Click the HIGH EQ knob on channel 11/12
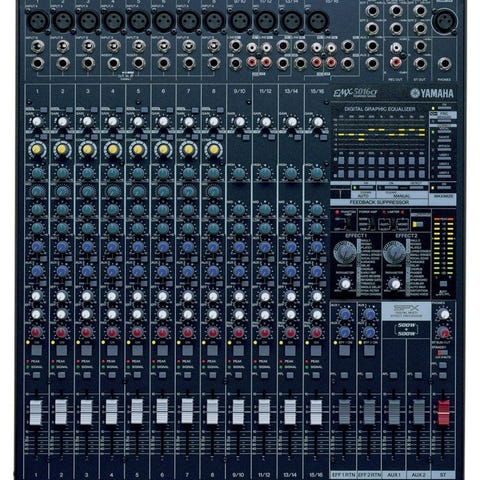480x480 pixels. pyautogui.click(x=265, y=173)
